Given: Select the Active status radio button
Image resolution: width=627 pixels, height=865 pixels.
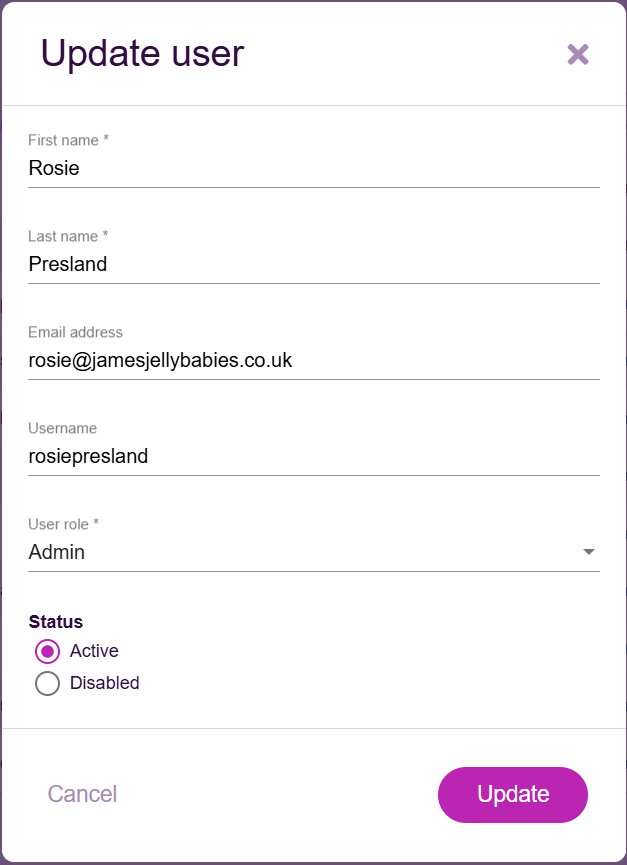Looking at the screenshot, I should 47,651.
